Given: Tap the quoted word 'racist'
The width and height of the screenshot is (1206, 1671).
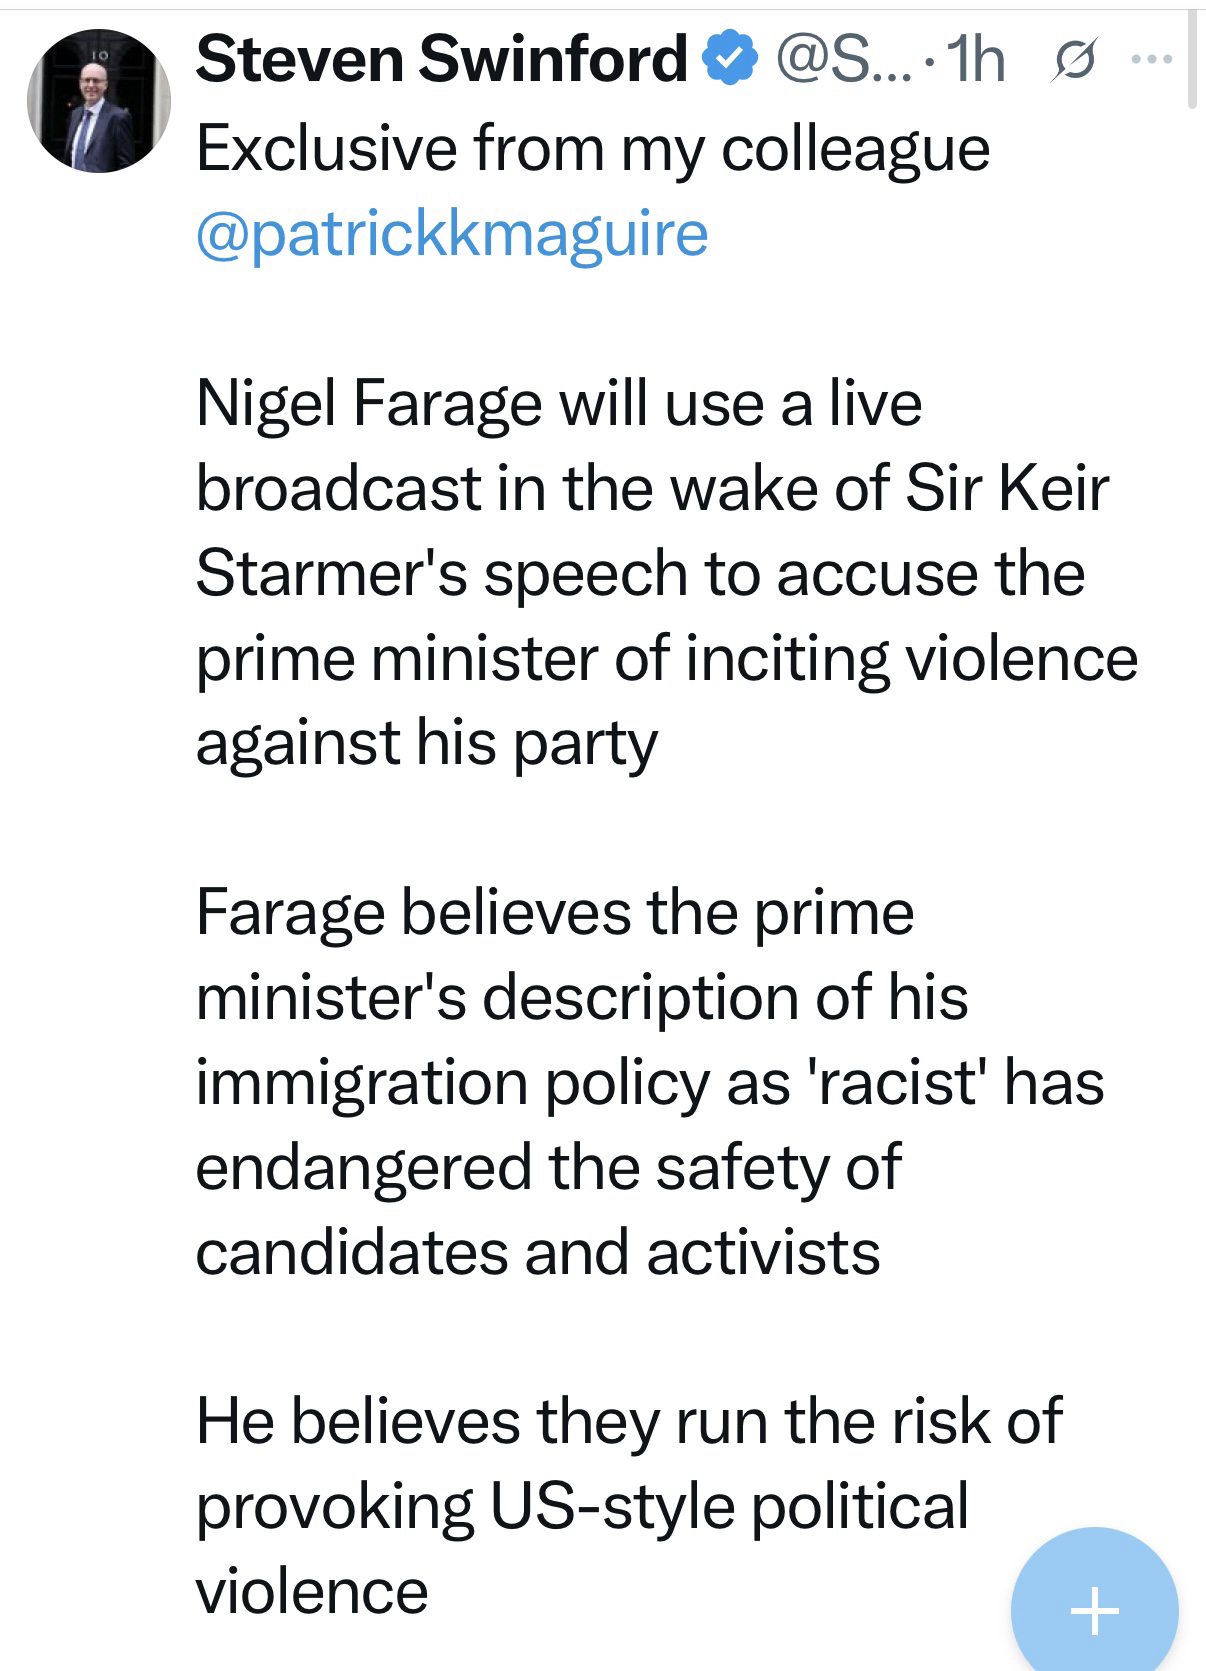Looking at the screenshot, I should point(899,1082).
